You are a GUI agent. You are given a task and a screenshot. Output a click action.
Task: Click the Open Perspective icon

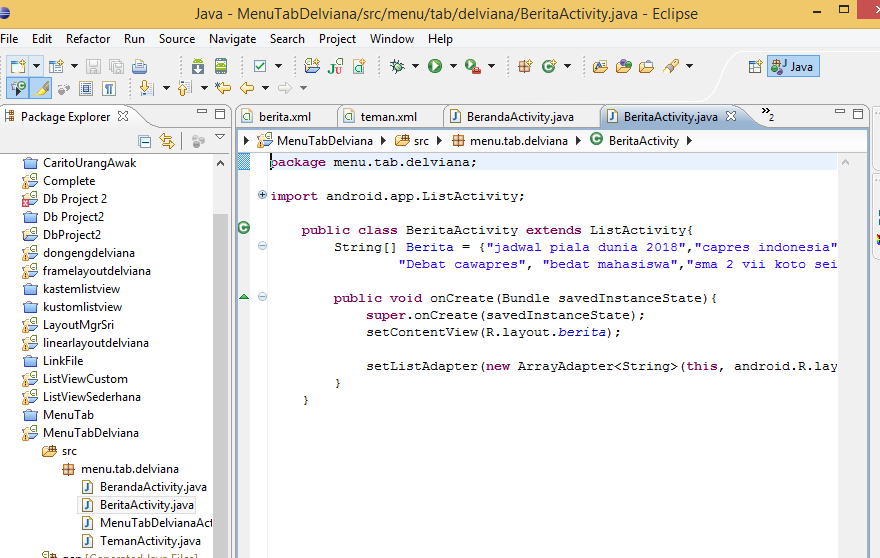(755, 66)
